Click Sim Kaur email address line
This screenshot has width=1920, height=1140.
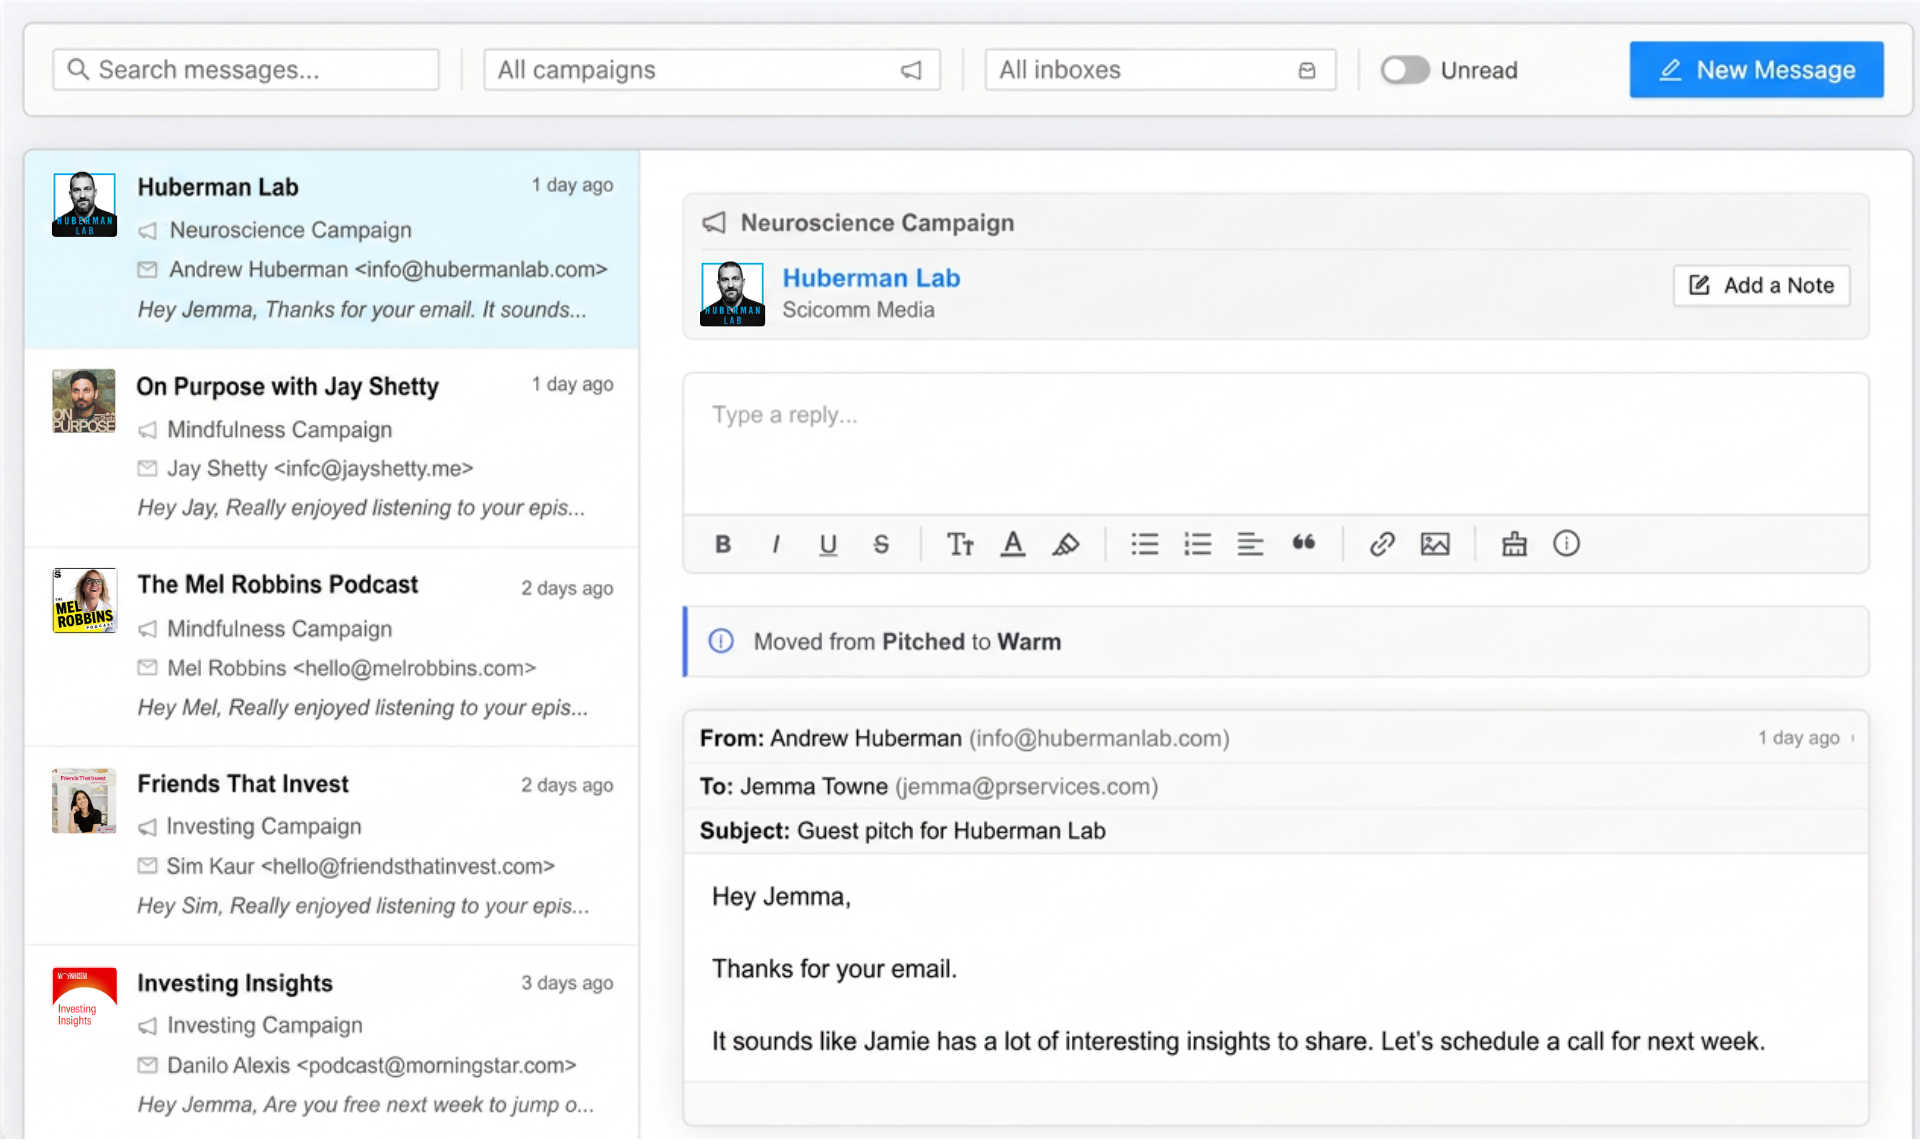click(360, 866)
